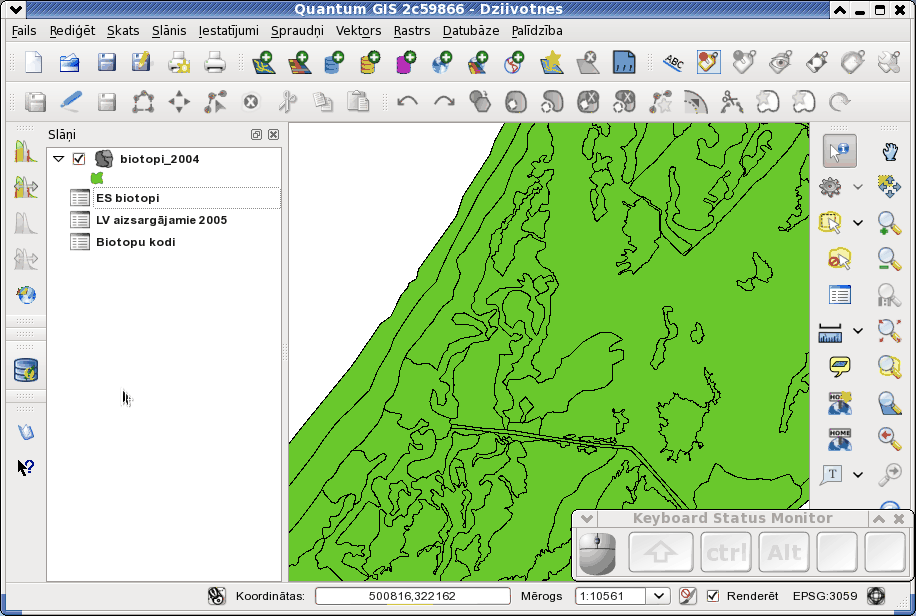
Task: Open the Rastrs menu
Action: pyautogui.click(x=412, y=31)
